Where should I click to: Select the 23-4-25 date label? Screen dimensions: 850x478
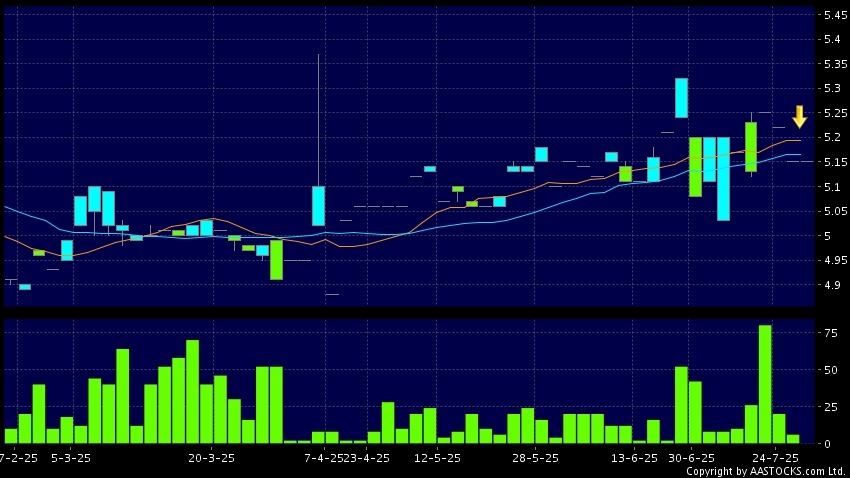[x=366, y=458]
